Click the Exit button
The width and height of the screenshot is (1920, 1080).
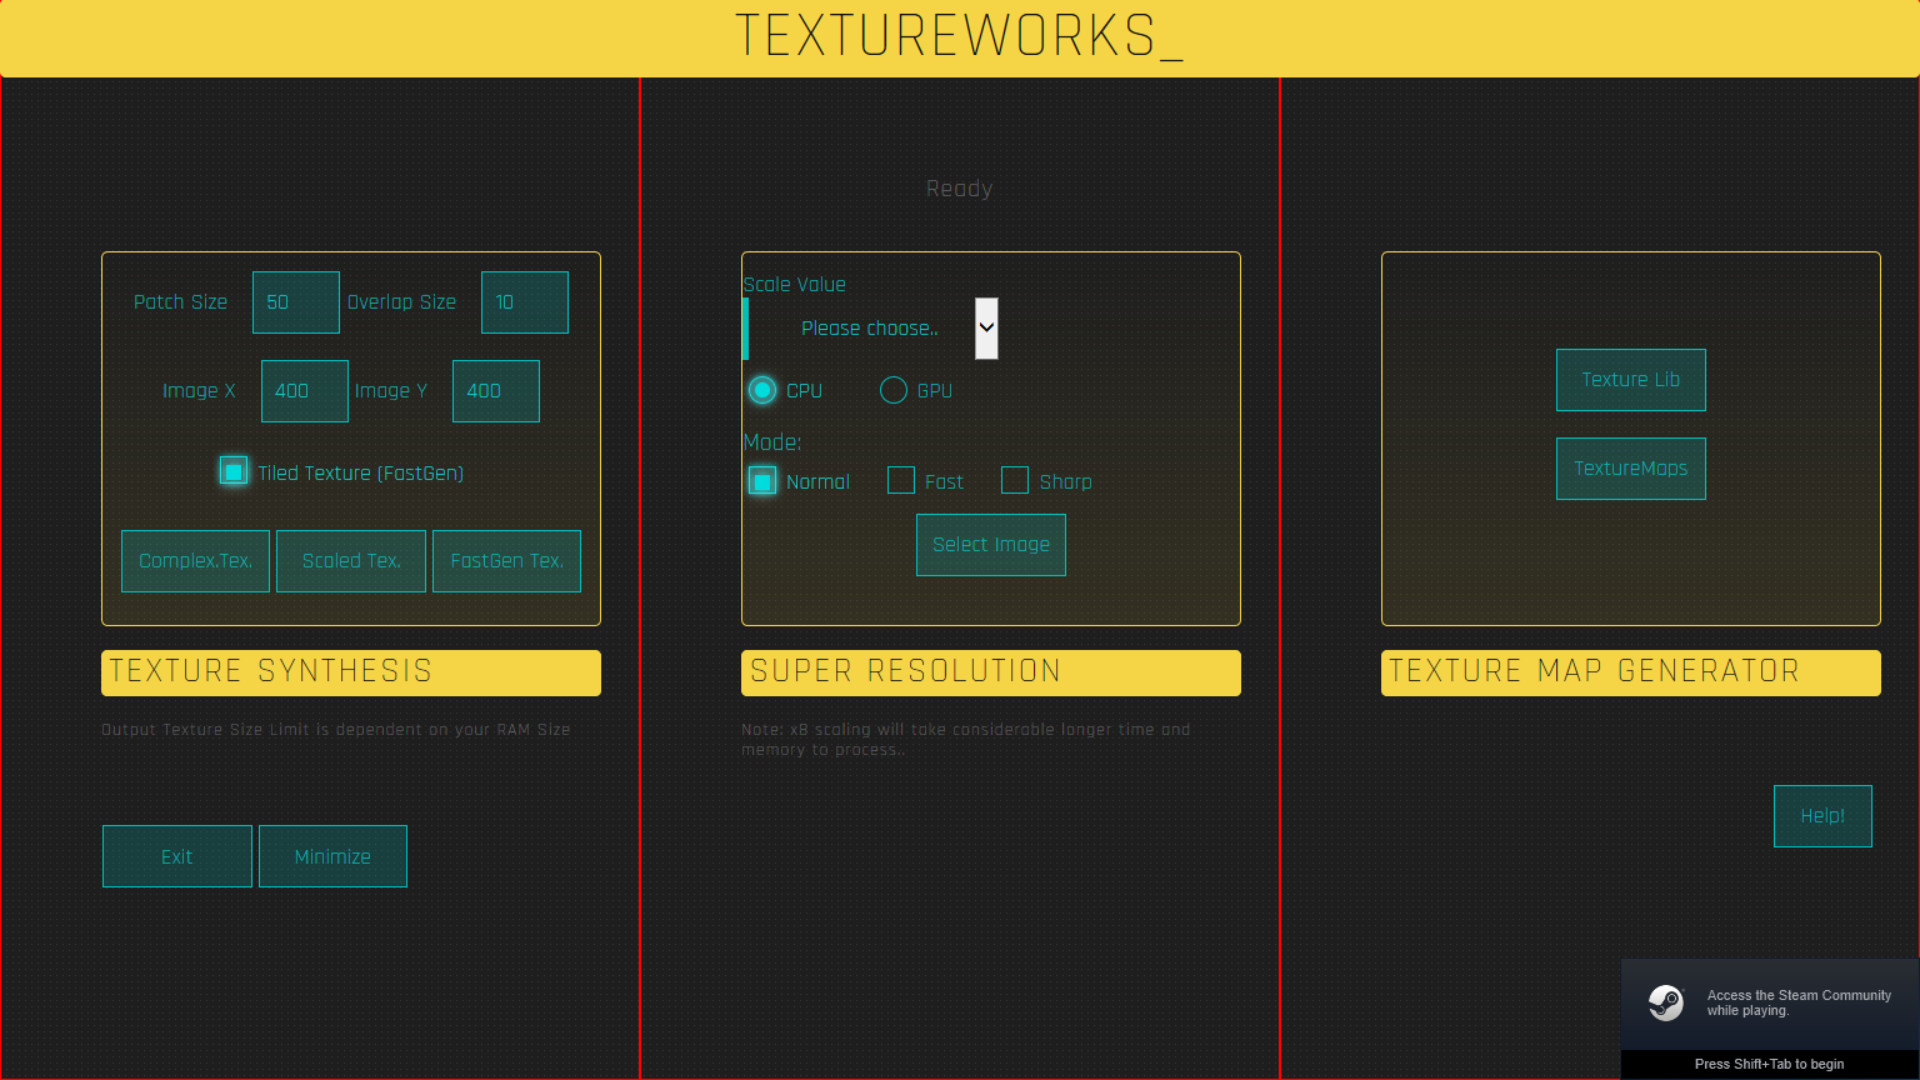[x=177, y=856]
